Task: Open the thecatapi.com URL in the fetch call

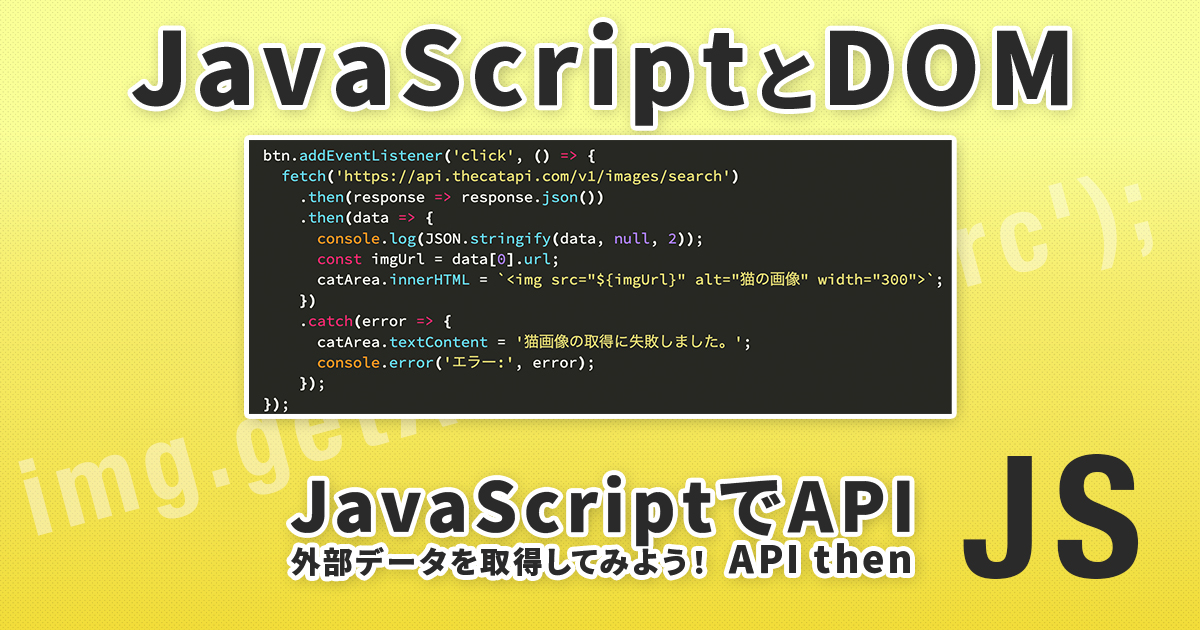Action: point(527,177)
